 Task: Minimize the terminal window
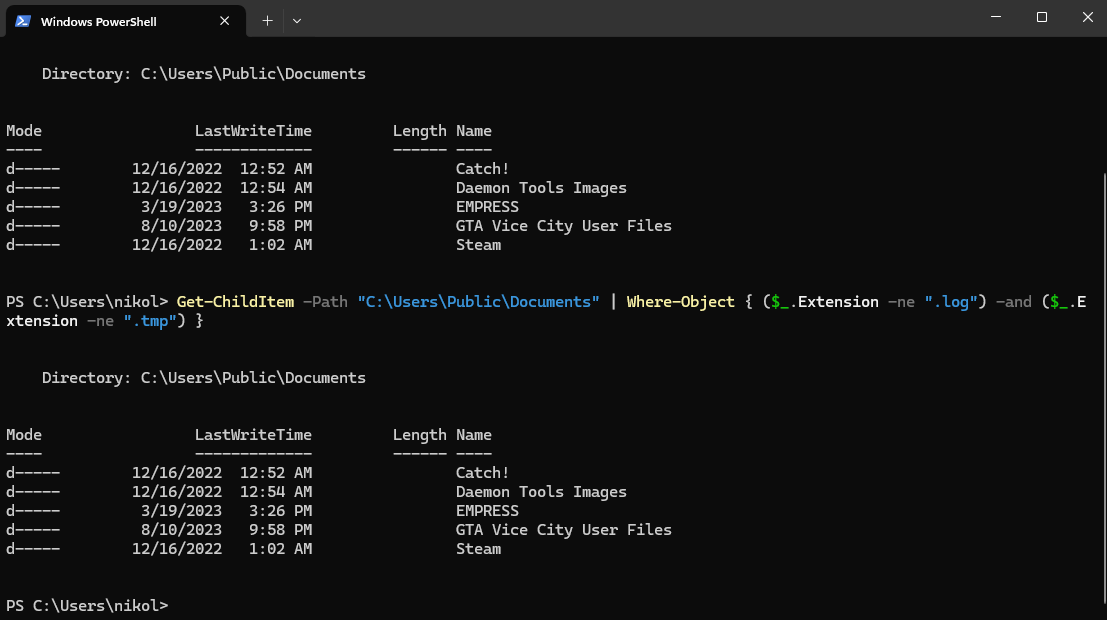[995, 17]
